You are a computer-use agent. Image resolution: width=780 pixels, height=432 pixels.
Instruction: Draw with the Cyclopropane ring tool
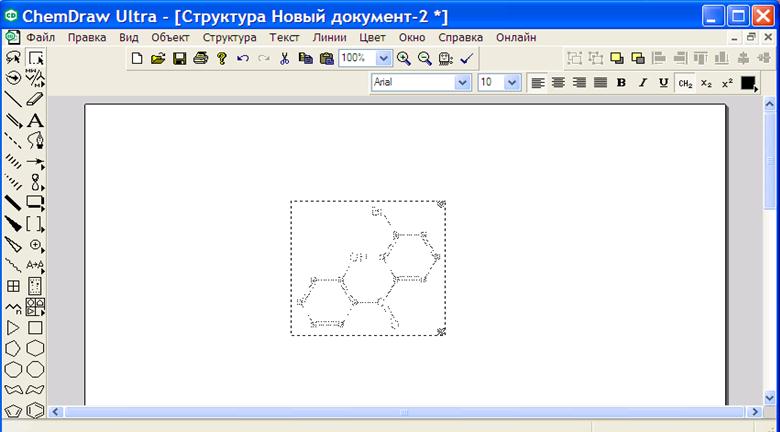point(13,328)
